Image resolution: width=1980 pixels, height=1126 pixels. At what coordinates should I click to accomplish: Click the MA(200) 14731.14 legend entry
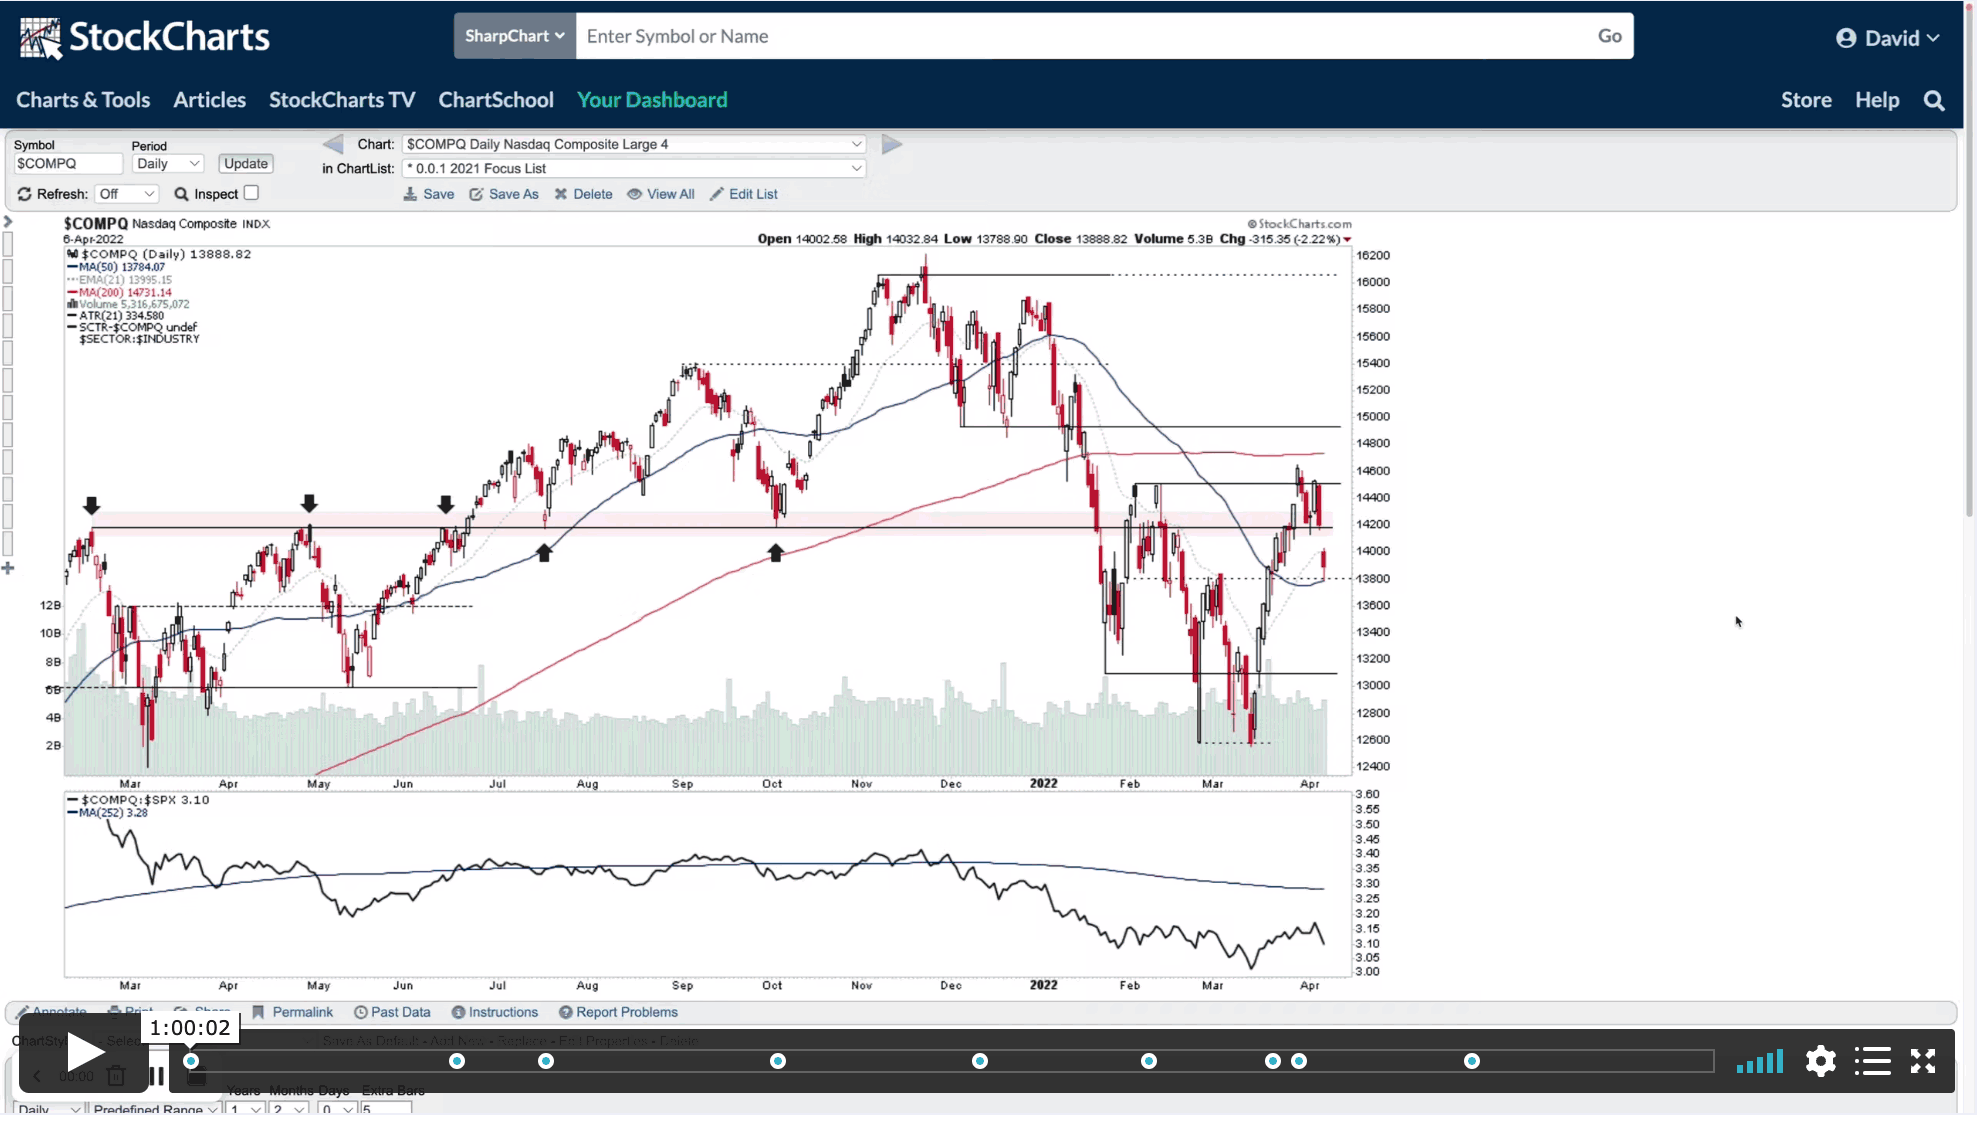click(120, 293)
